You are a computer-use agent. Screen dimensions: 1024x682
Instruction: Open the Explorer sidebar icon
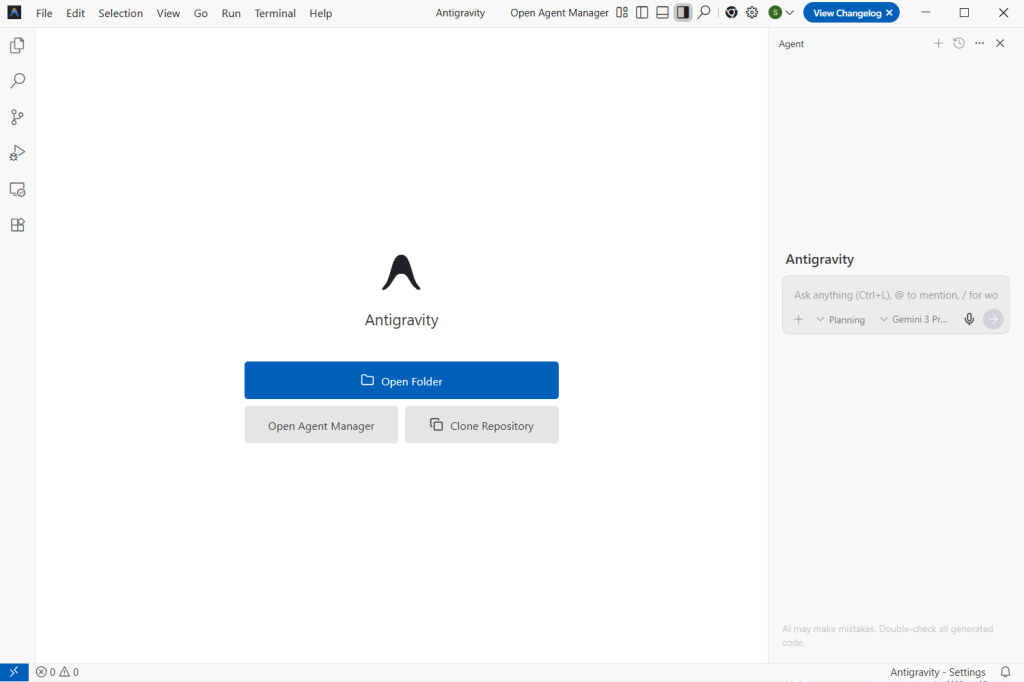point(16,45)
